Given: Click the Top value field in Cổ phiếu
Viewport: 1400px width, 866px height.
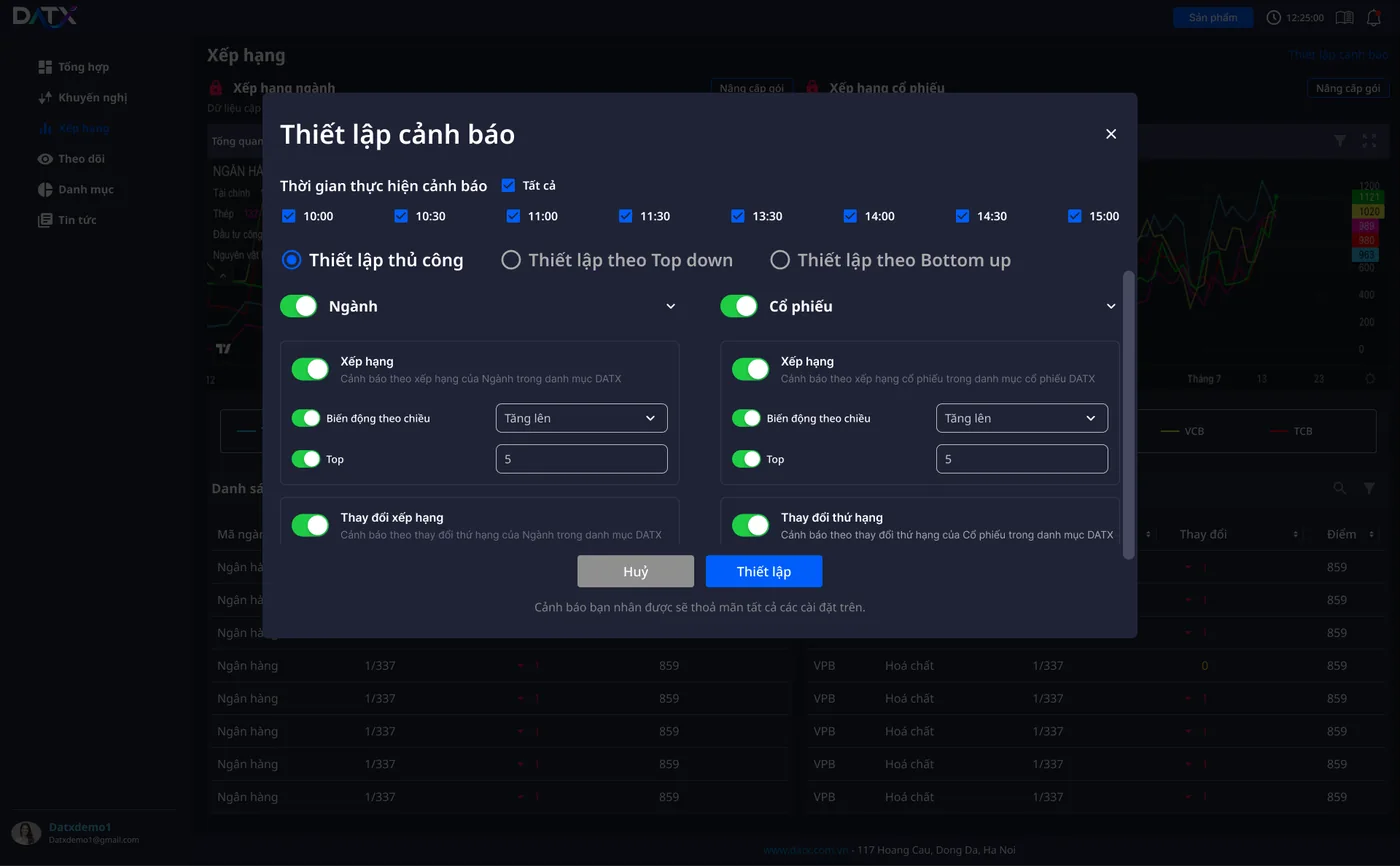Looking at the screenshot, I should 1022,459.
